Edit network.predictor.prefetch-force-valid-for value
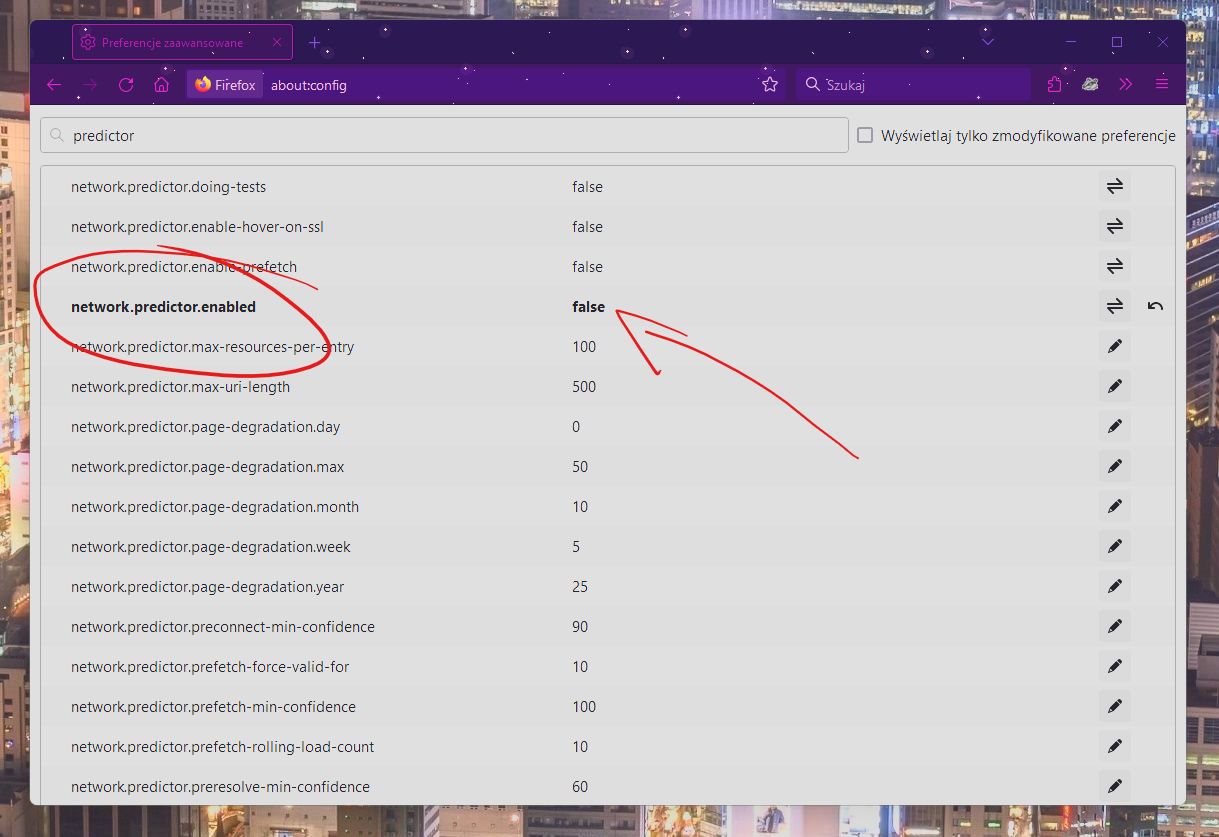The width and height of the screenshot is (1219, 837). point(1115,667)
